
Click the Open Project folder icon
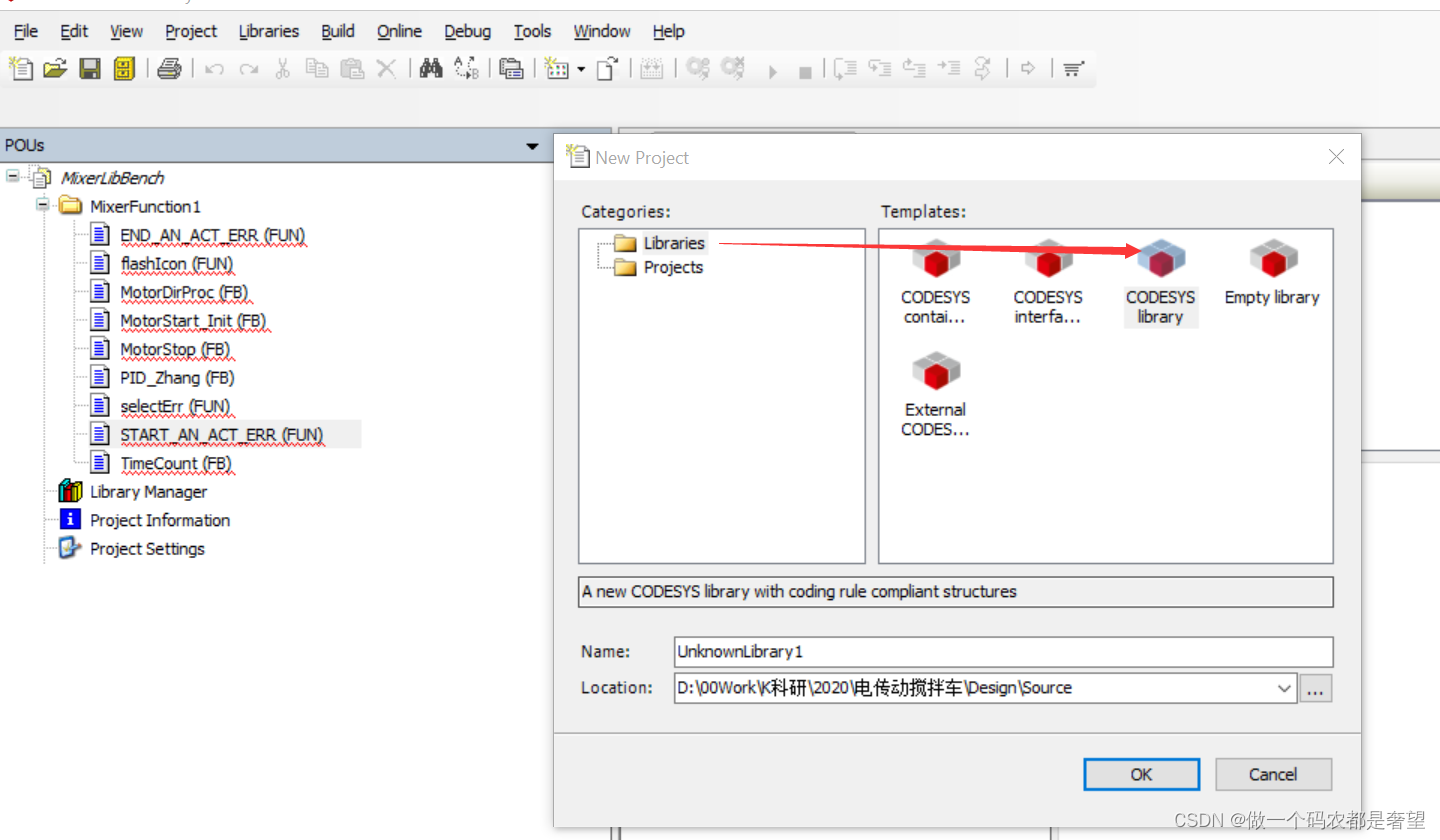(x=55, y=69)
